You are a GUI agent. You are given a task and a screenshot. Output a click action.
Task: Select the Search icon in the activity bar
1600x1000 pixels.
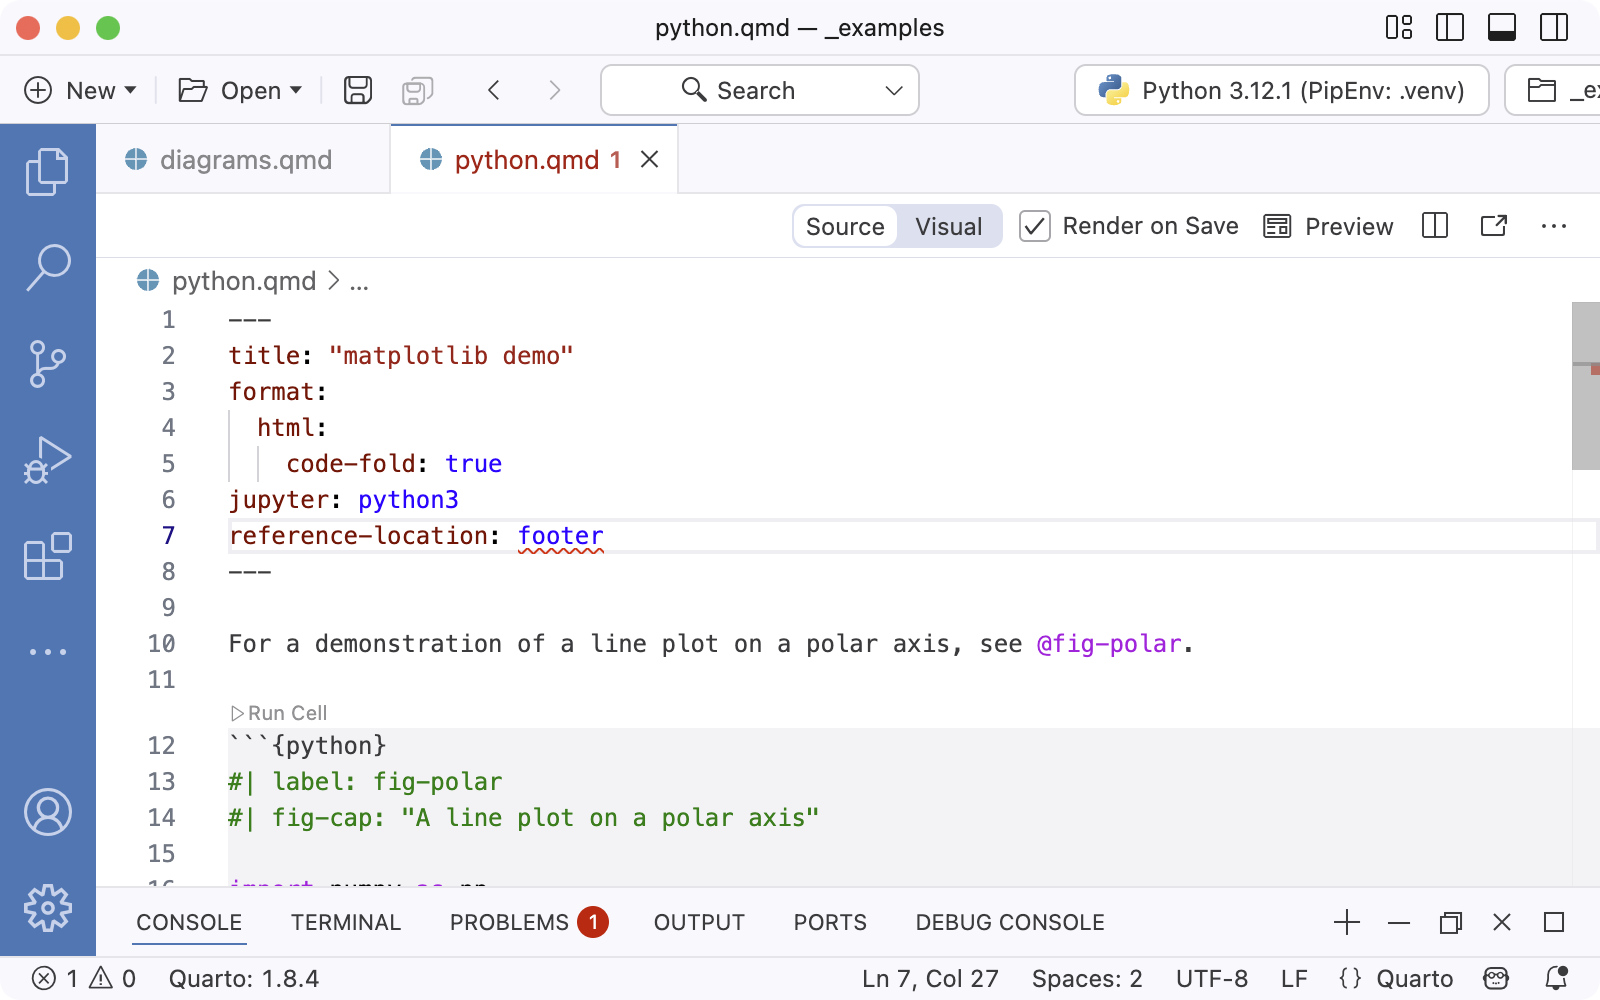[47, 267]
